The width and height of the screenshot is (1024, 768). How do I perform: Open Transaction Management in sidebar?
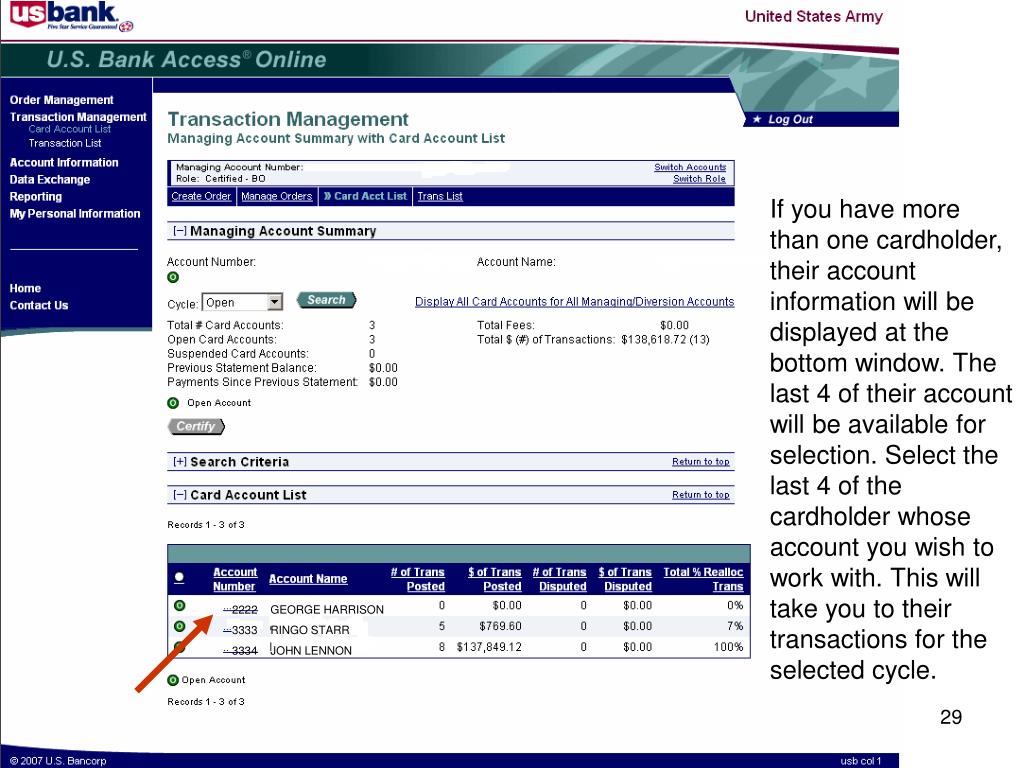[x=78, y=117]
